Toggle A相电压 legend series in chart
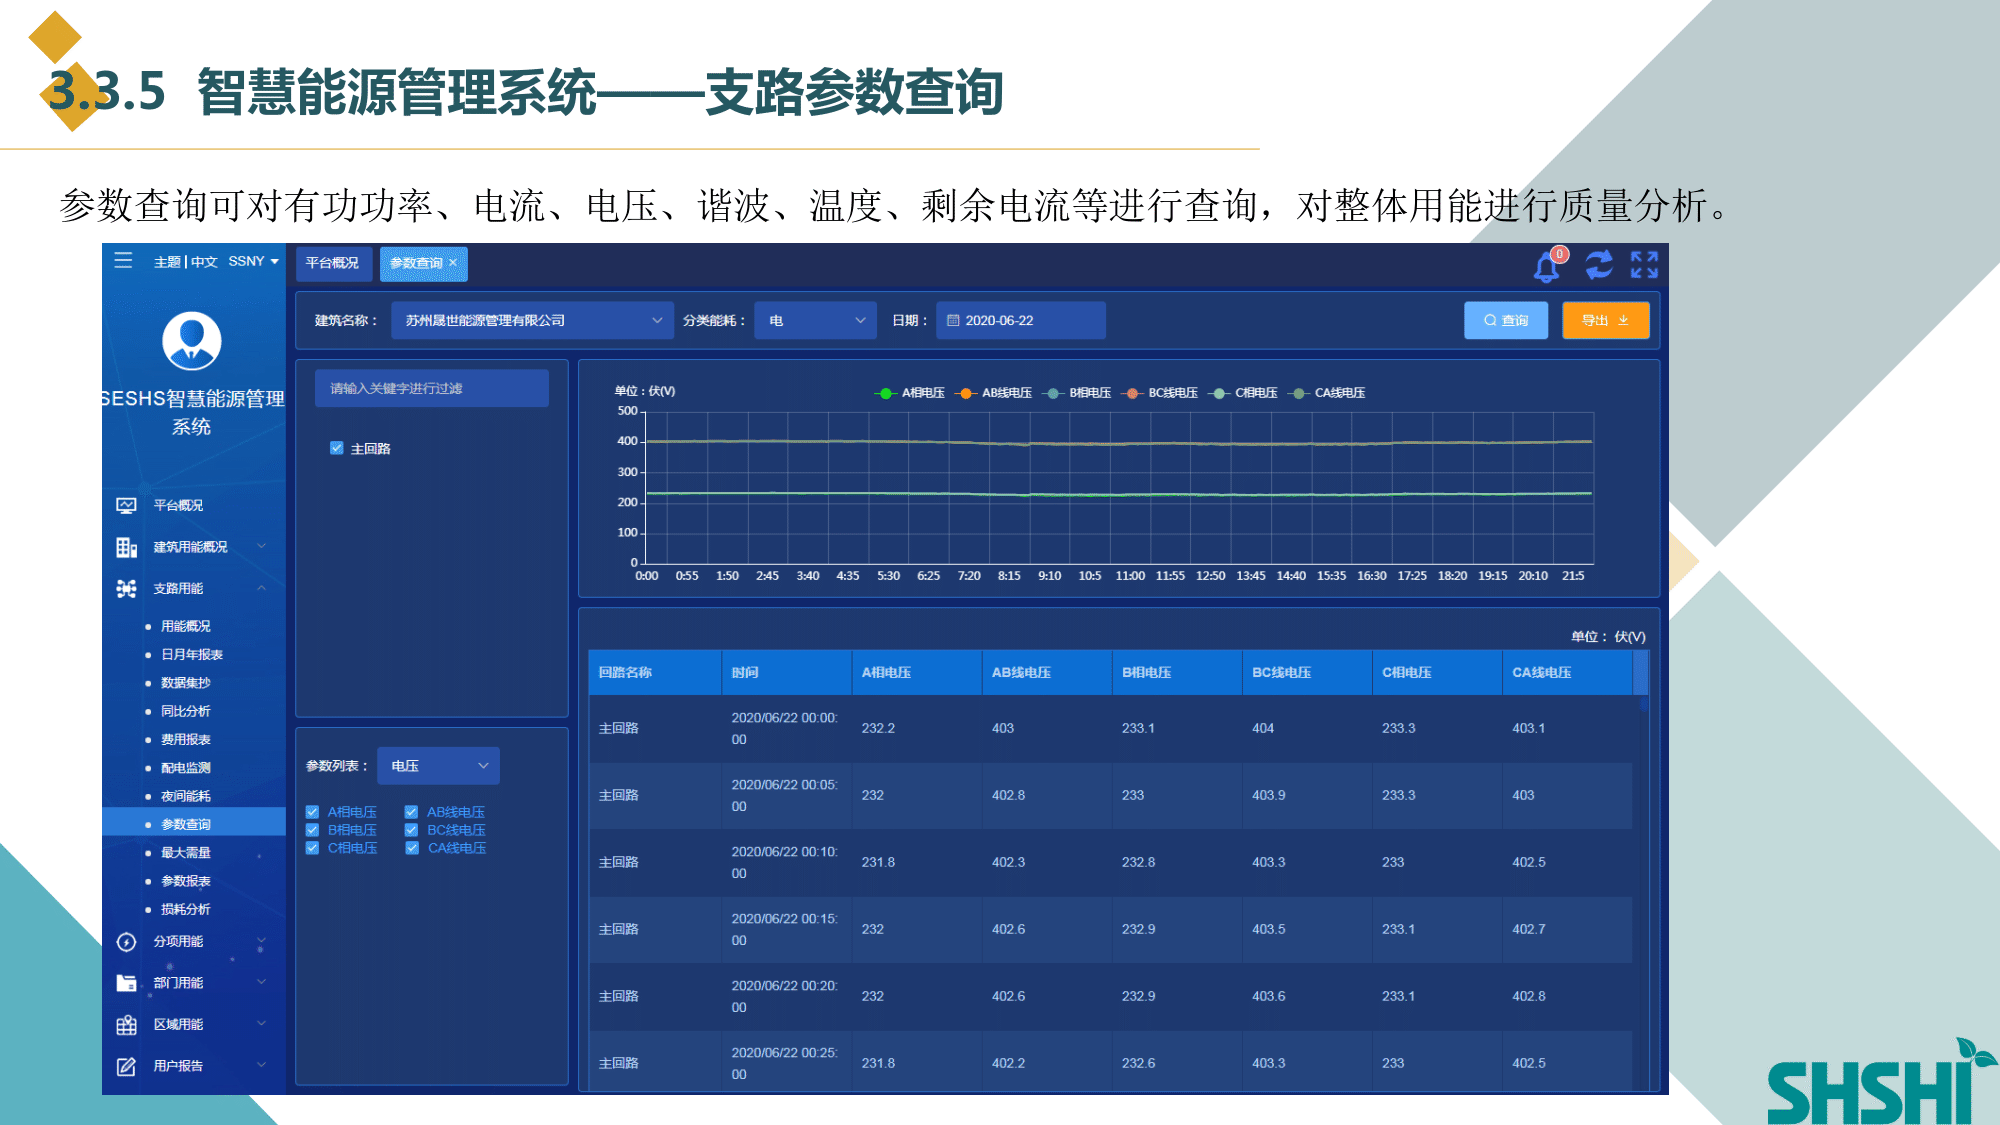The height and width of the screenshot is (1125, 2000). [909, 393]
